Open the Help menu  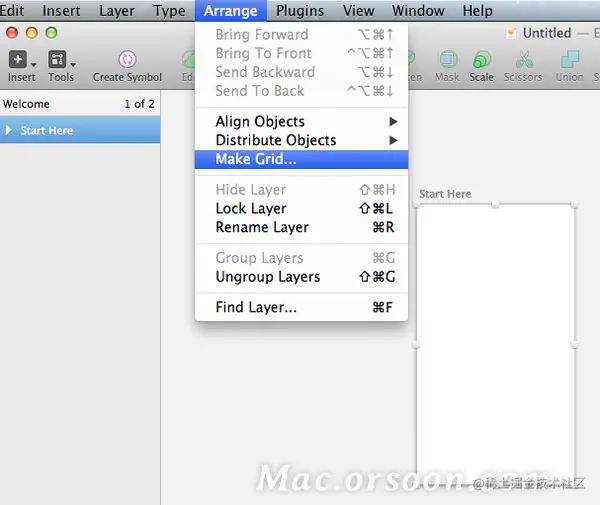click(x=478, y=11)
